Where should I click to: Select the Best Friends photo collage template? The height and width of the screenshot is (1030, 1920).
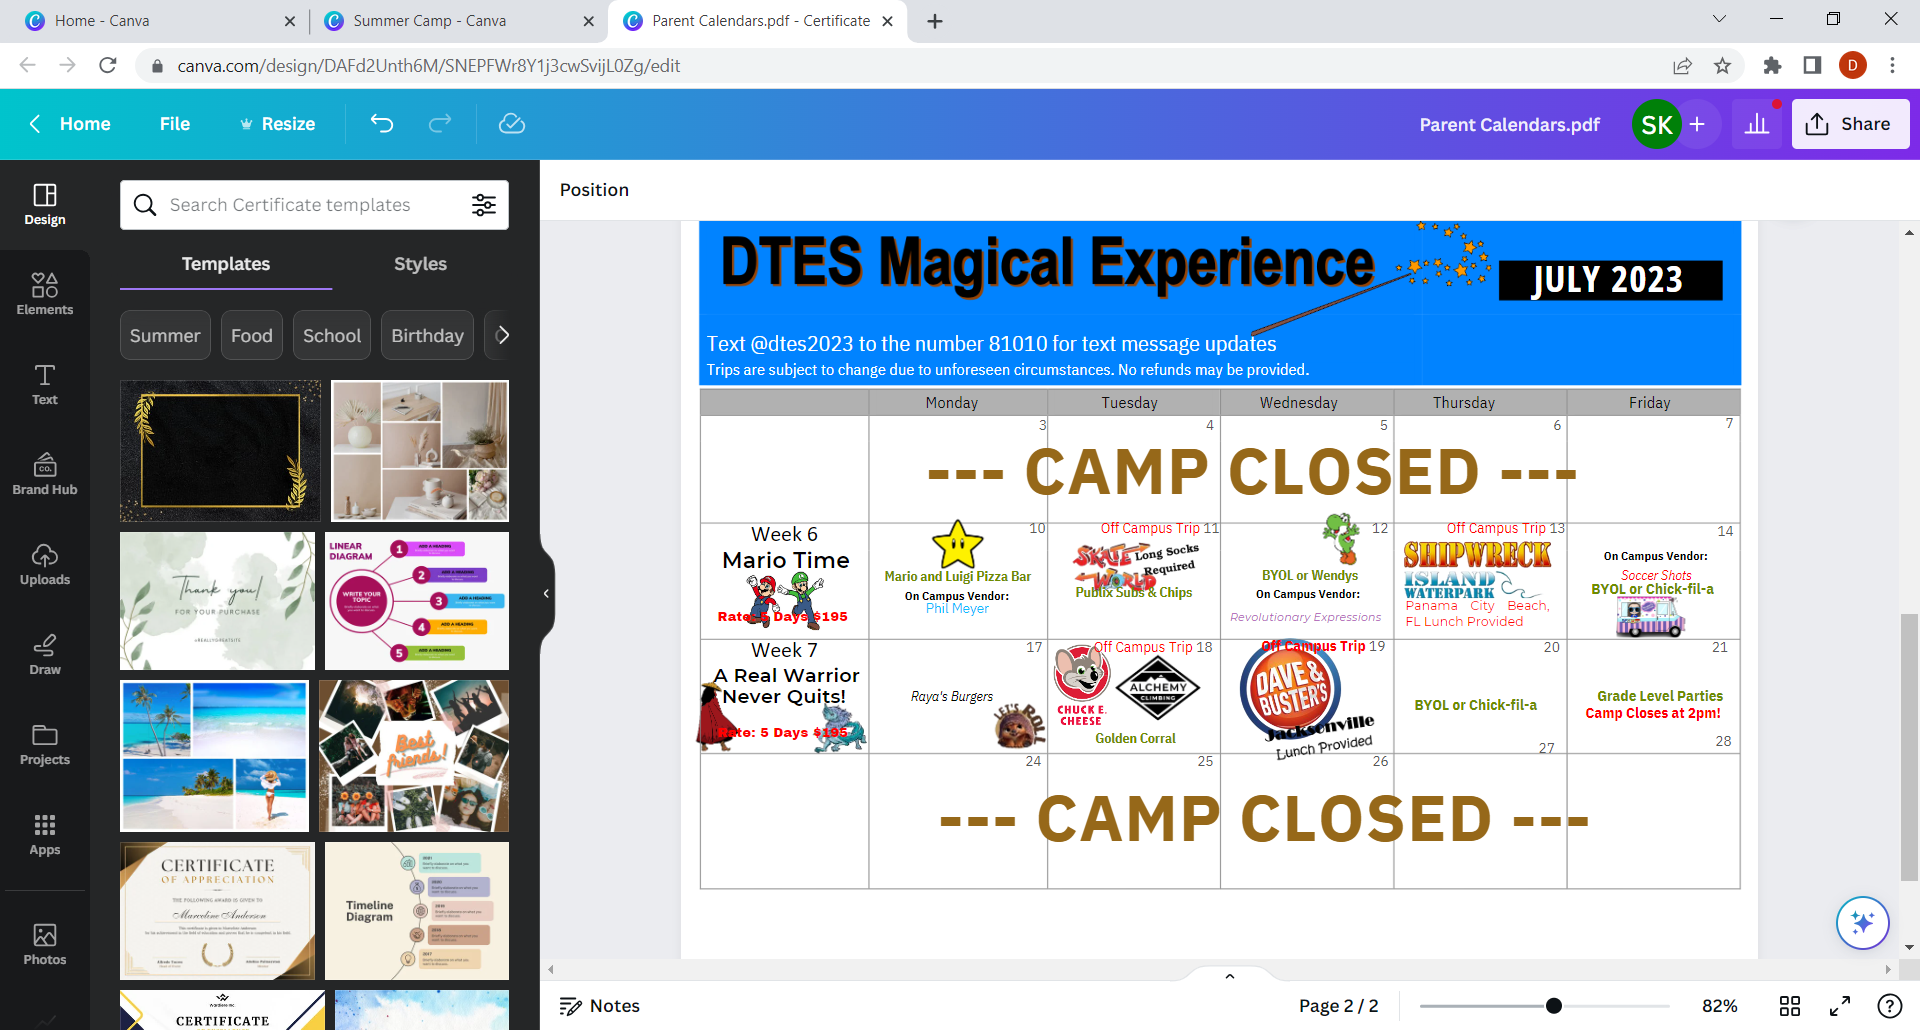(414, 756)
